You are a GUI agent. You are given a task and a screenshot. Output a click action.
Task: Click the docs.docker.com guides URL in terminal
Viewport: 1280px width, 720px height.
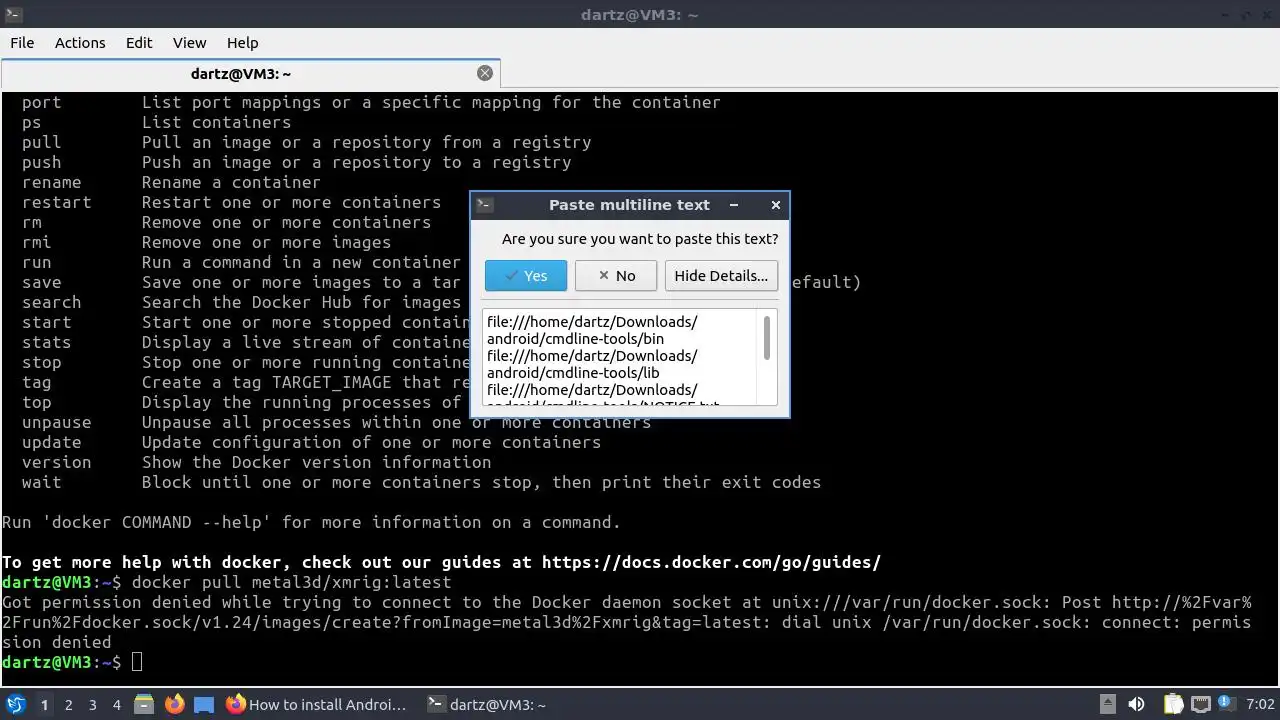711,562
